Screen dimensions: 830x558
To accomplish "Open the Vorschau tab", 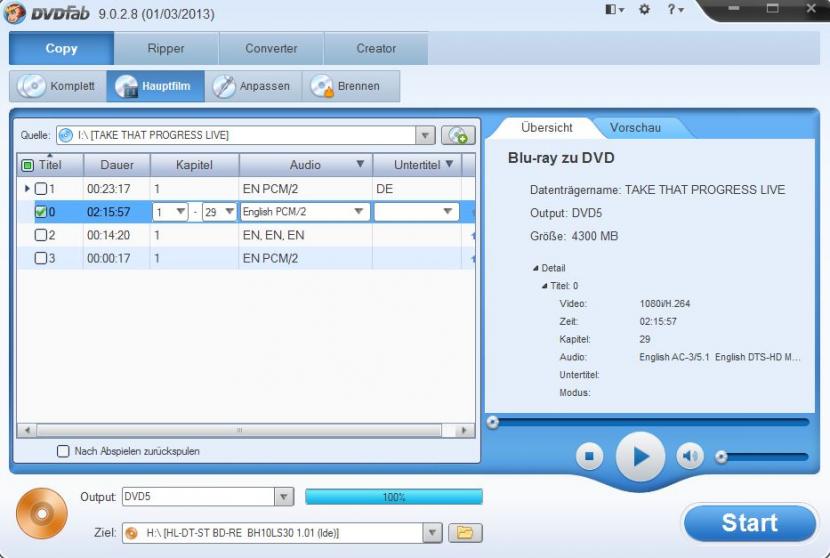I will [x=635, y=128].
